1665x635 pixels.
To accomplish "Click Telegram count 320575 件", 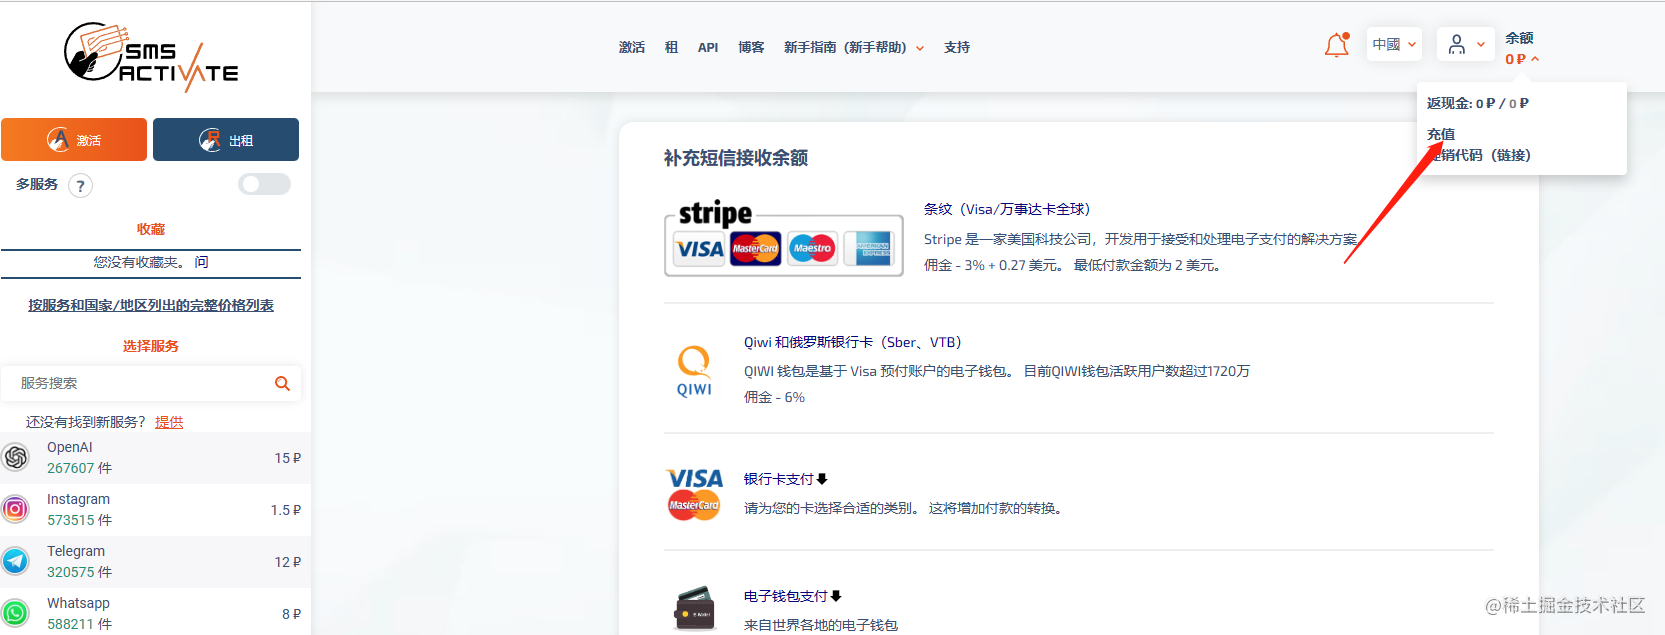I will (x=79, y=572).
